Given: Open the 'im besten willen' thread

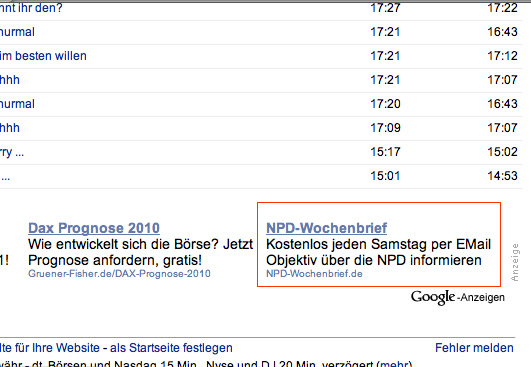Looking at the screenshot, I should (x=43, y=56).
